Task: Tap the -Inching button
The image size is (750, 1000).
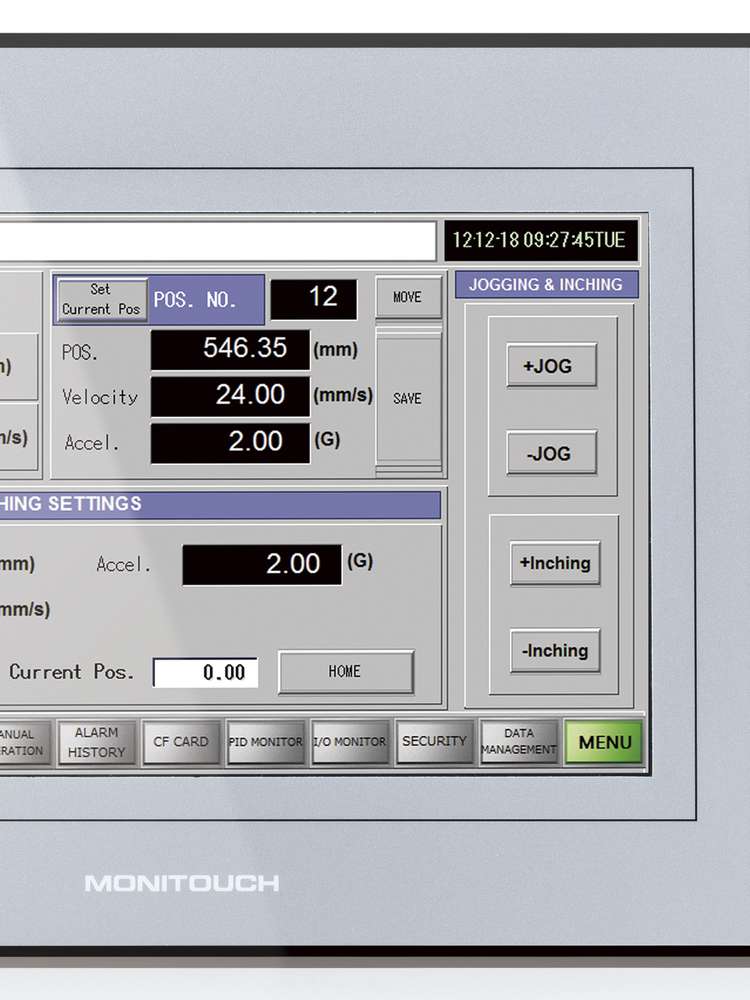Action: pyautogui.click(x=555, y=651)
